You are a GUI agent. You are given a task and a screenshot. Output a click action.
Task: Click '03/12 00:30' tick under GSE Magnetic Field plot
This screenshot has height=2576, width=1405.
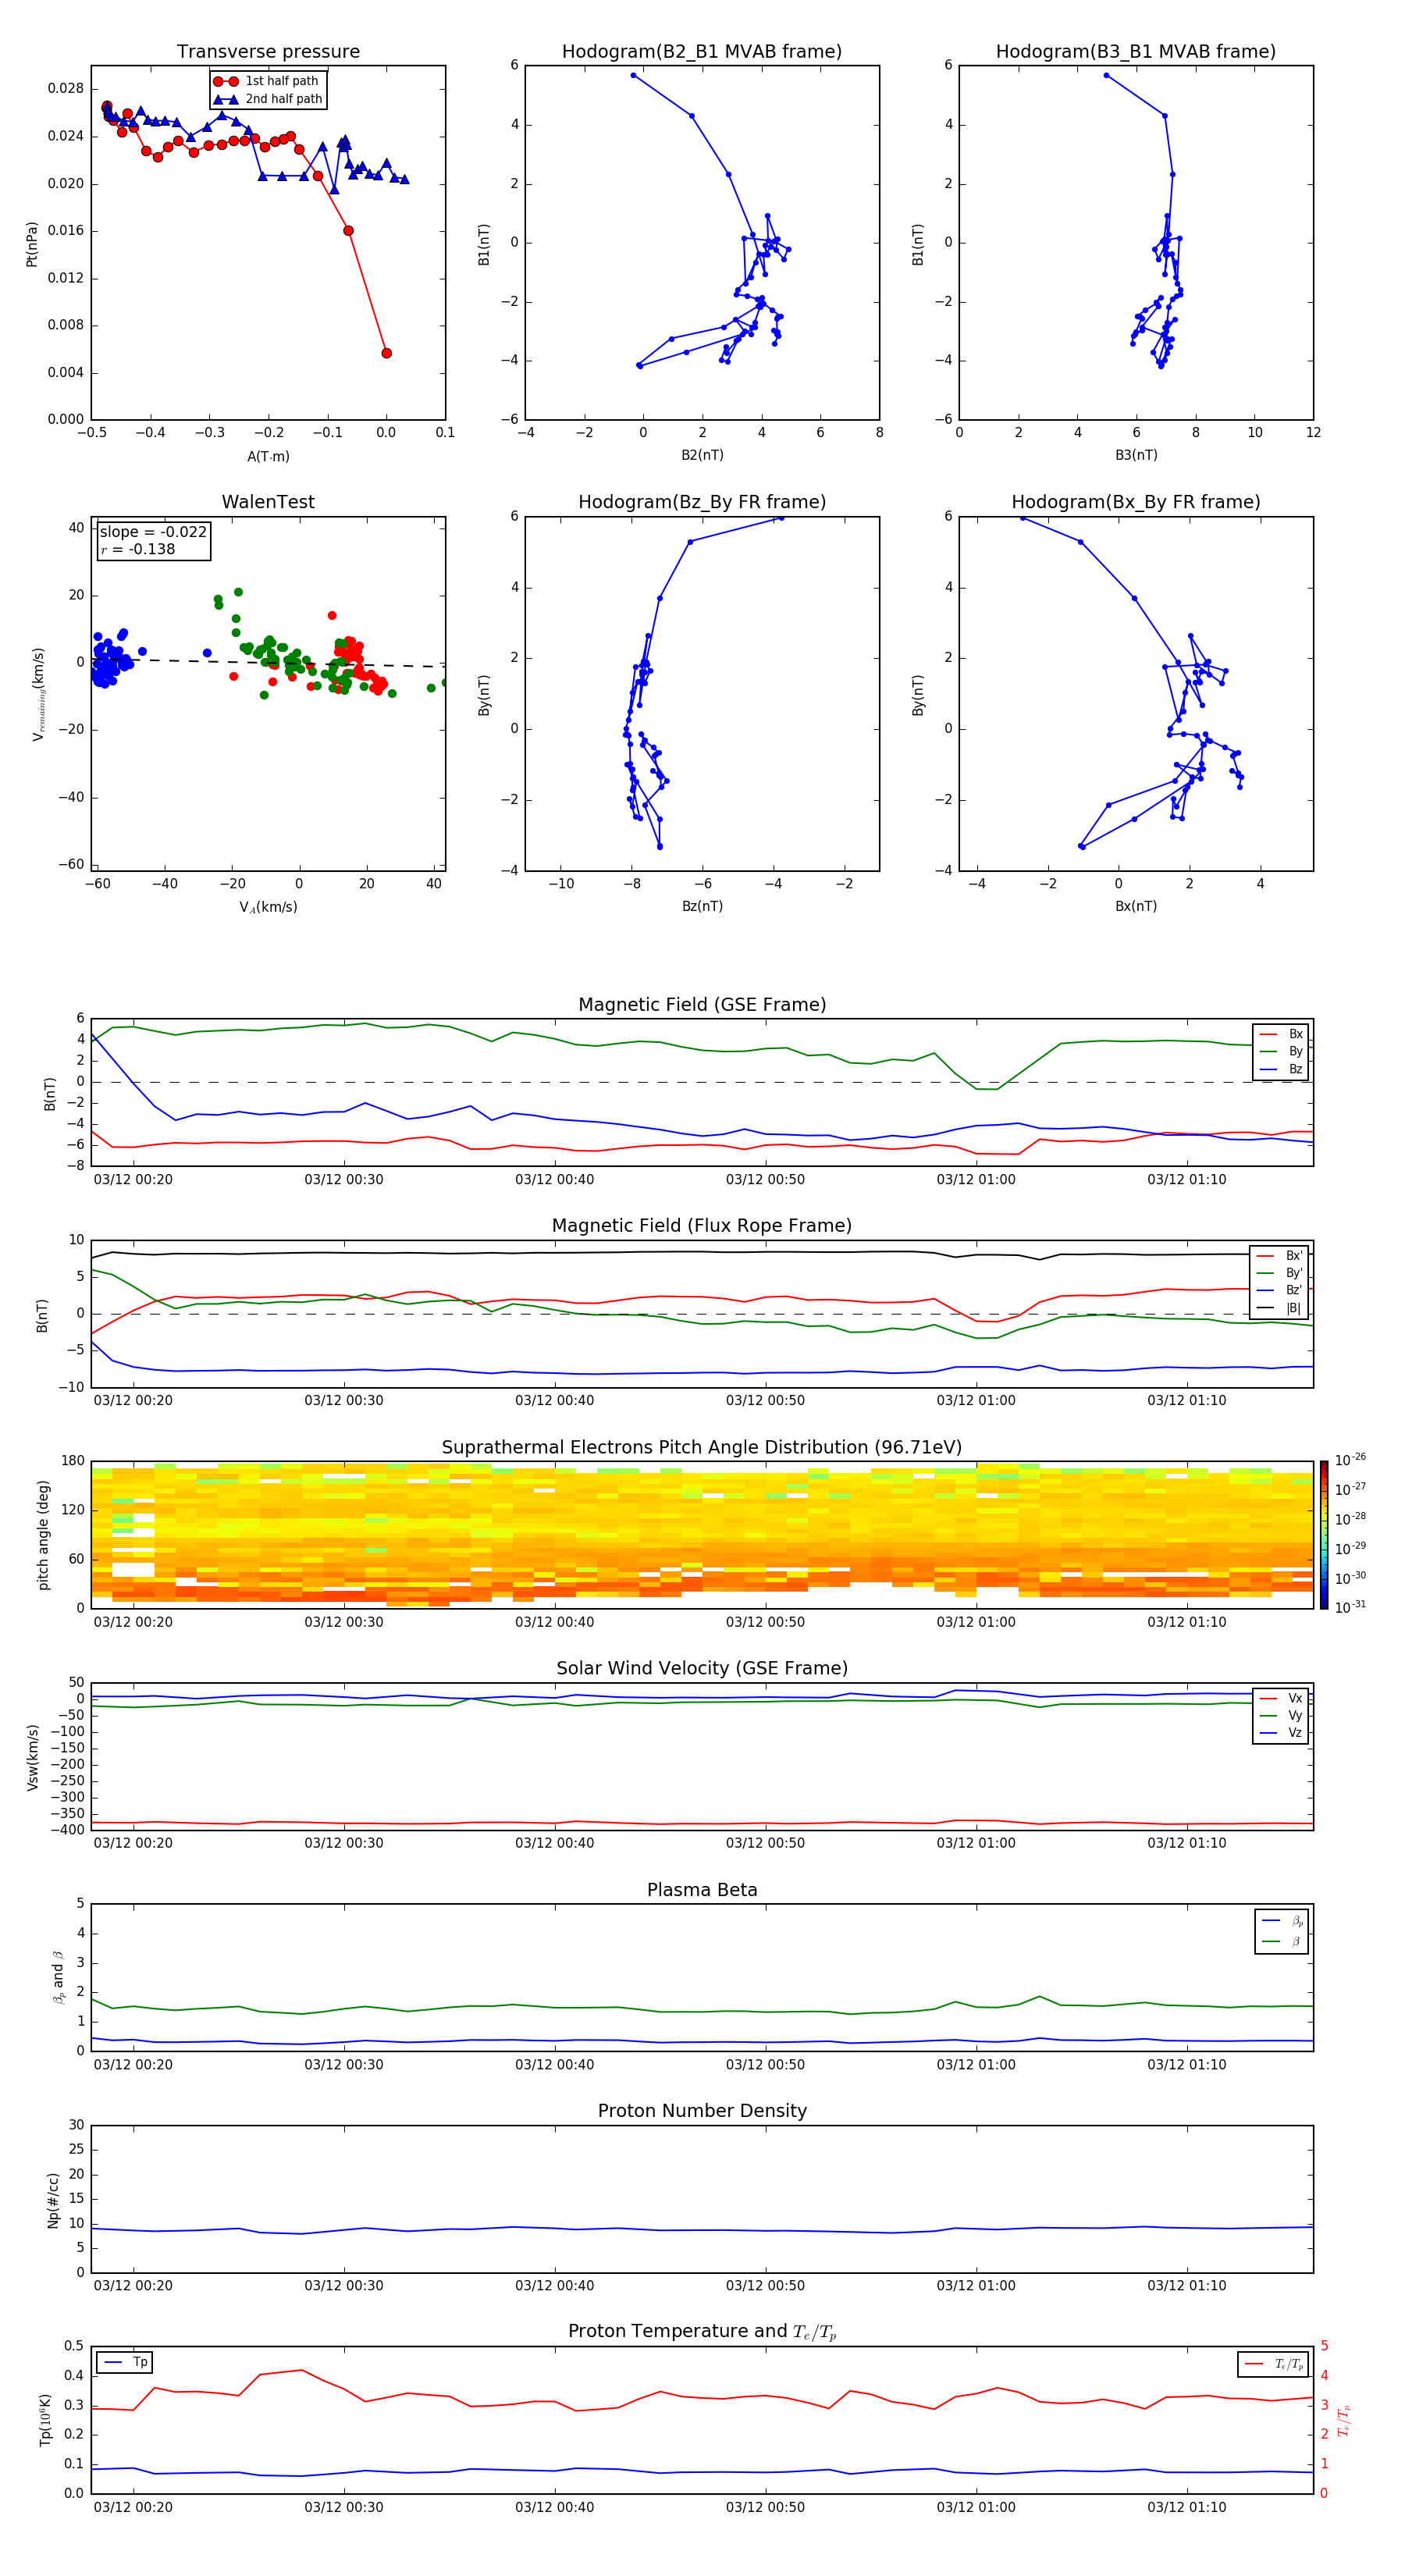point(343,1180)
